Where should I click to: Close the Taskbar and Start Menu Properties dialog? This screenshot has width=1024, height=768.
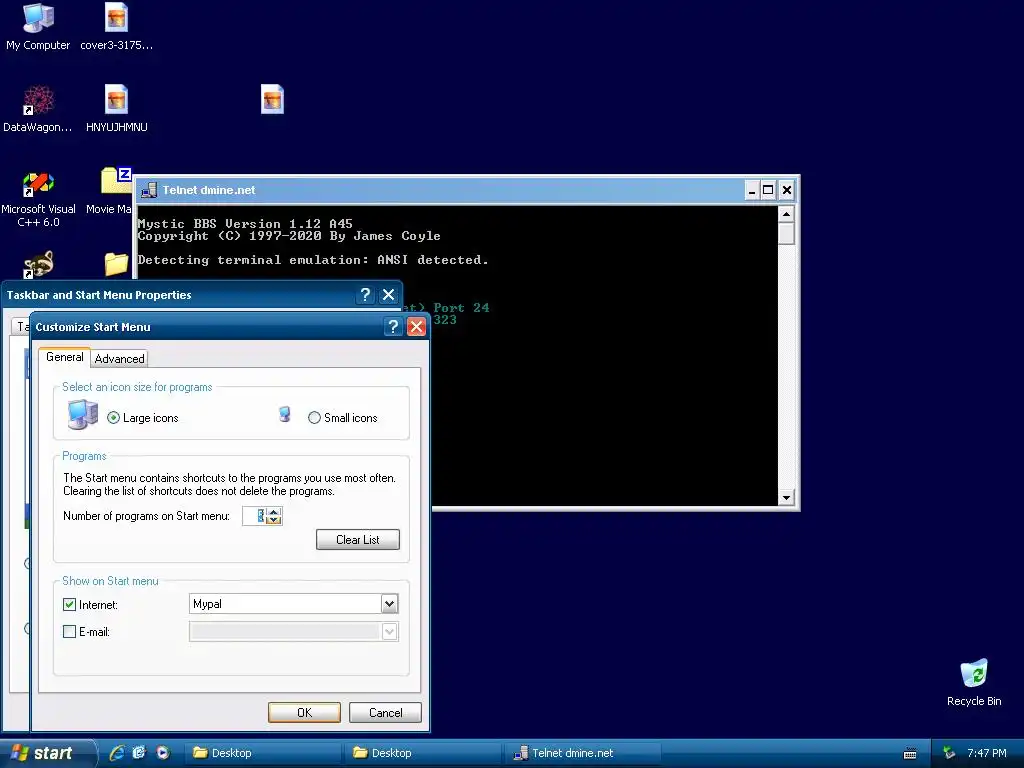389,295
